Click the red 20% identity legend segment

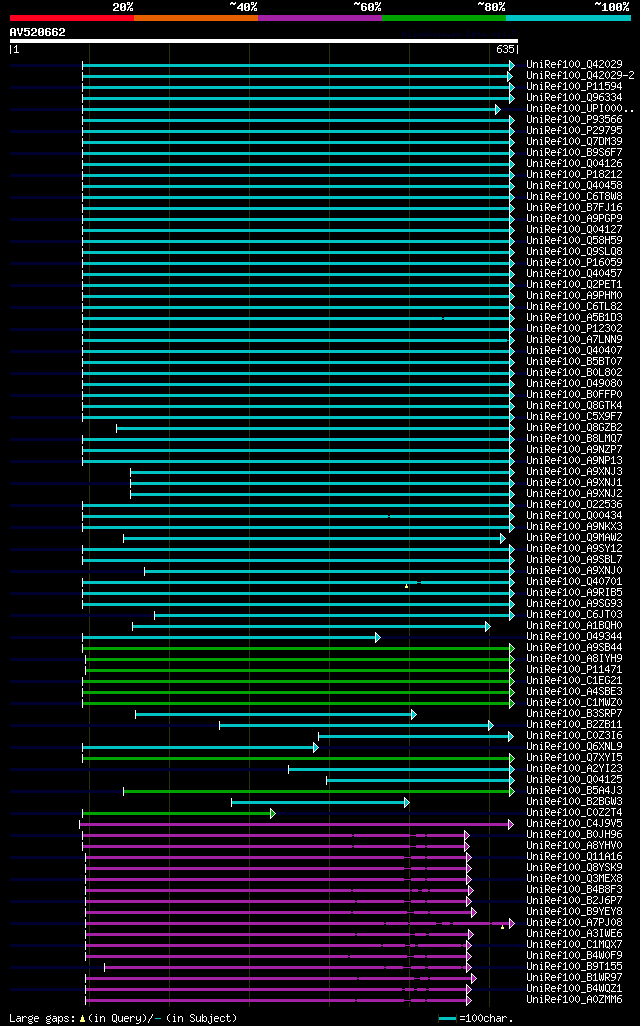pyautogui.click(x=72, y=18)
